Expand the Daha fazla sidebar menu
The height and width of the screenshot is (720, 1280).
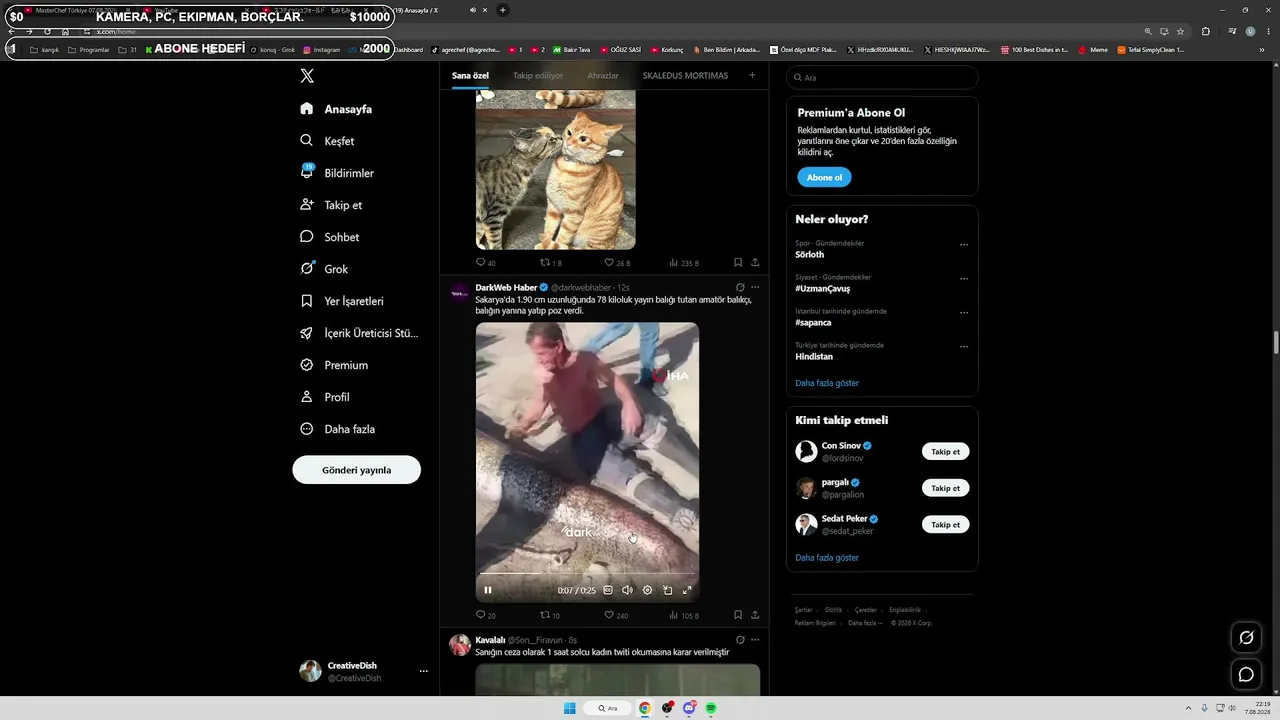coord(337,429)
